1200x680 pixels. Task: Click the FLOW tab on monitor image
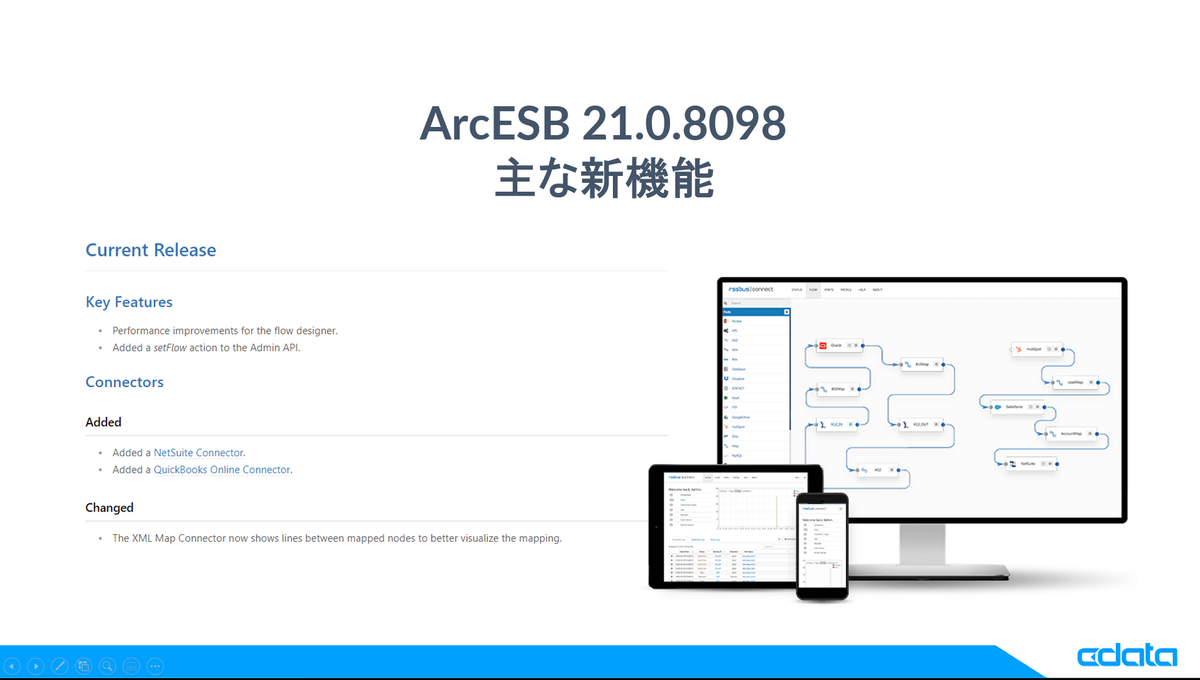[x=814, y=289]
